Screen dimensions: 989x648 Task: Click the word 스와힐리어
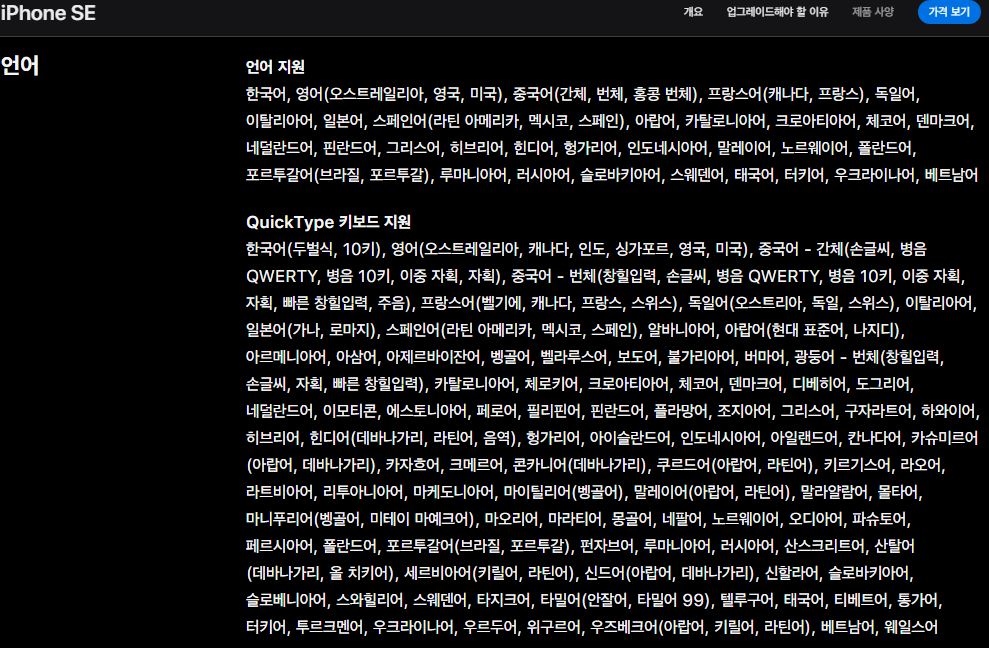coord(369,601)
